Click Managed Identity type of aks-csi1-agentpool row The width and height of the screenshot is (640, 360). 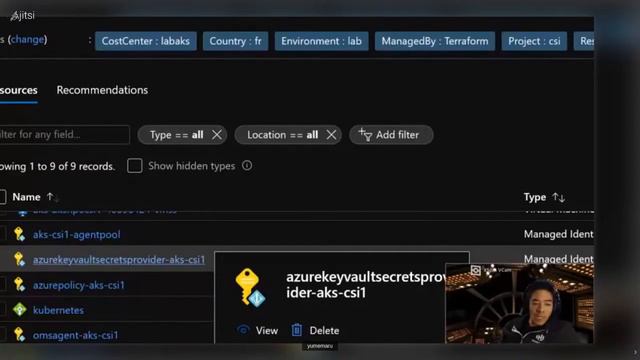(x=558, y=234)
